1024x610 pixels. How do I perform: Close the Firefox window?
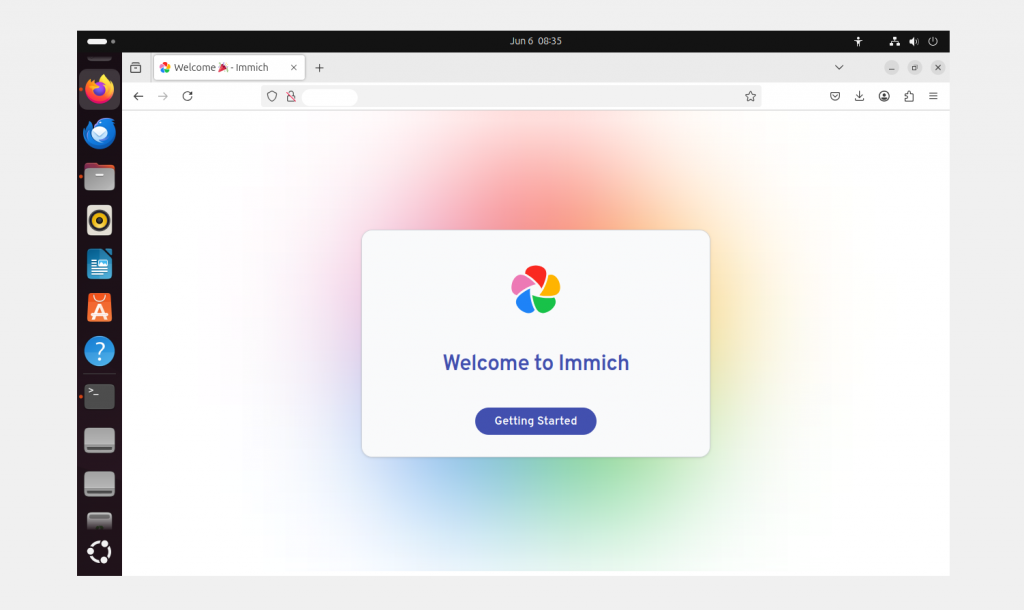(938, 68)
